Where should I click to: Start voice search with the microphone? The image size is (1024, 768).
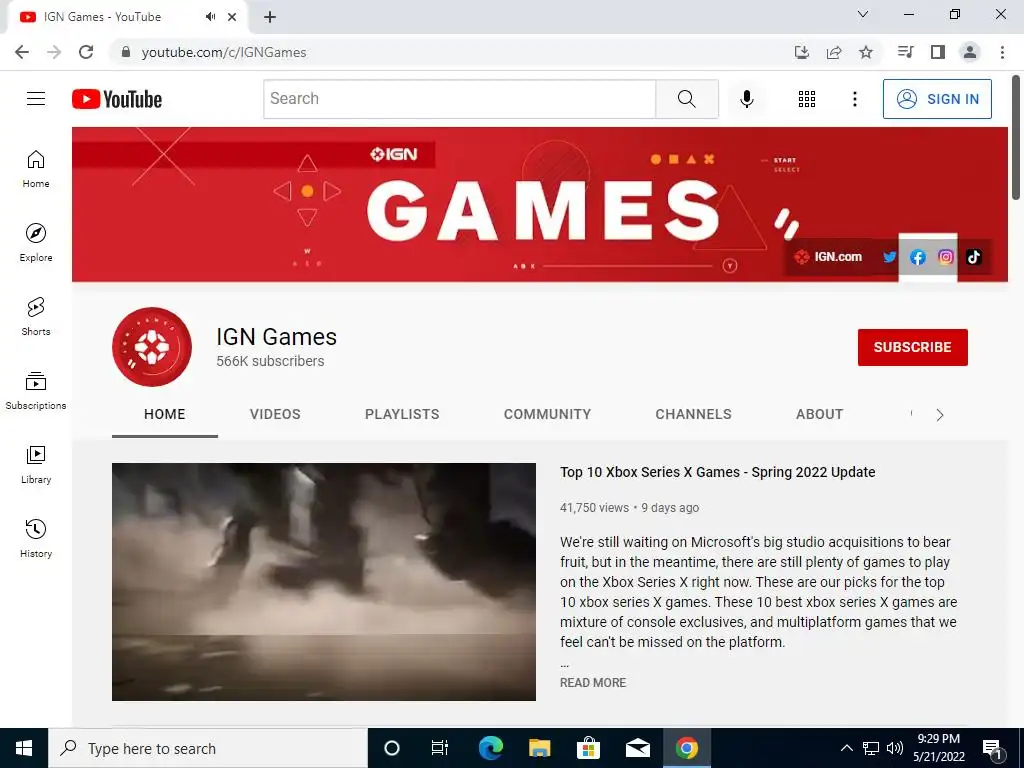[x=746, y=99]
